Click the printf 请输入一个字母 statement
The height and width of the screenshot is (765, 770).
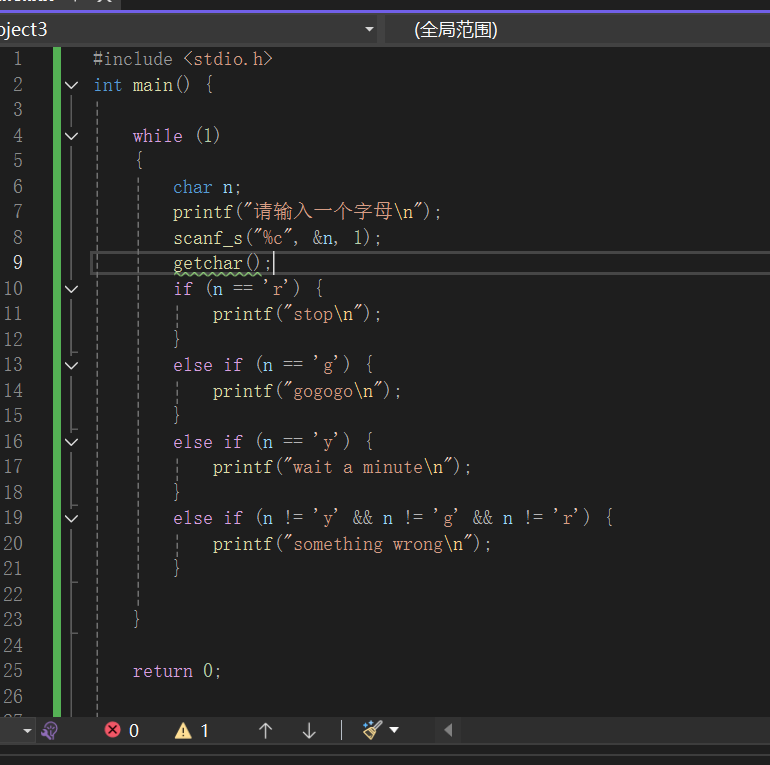point(307,212)
